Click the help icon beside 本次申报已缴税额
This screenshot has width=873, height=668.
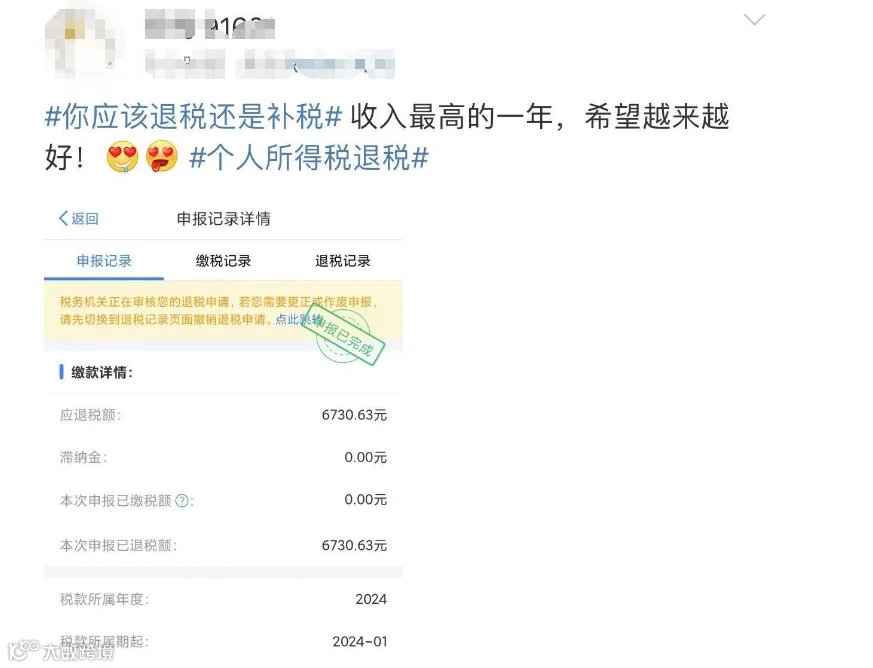(182, 500)
